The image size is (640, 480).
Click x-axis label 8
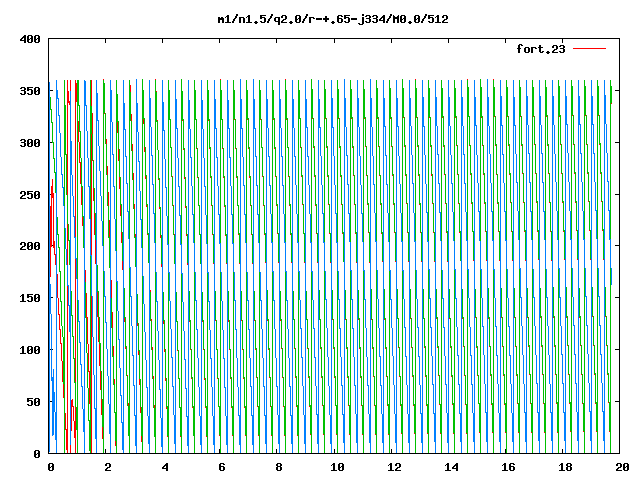(279, 467)
